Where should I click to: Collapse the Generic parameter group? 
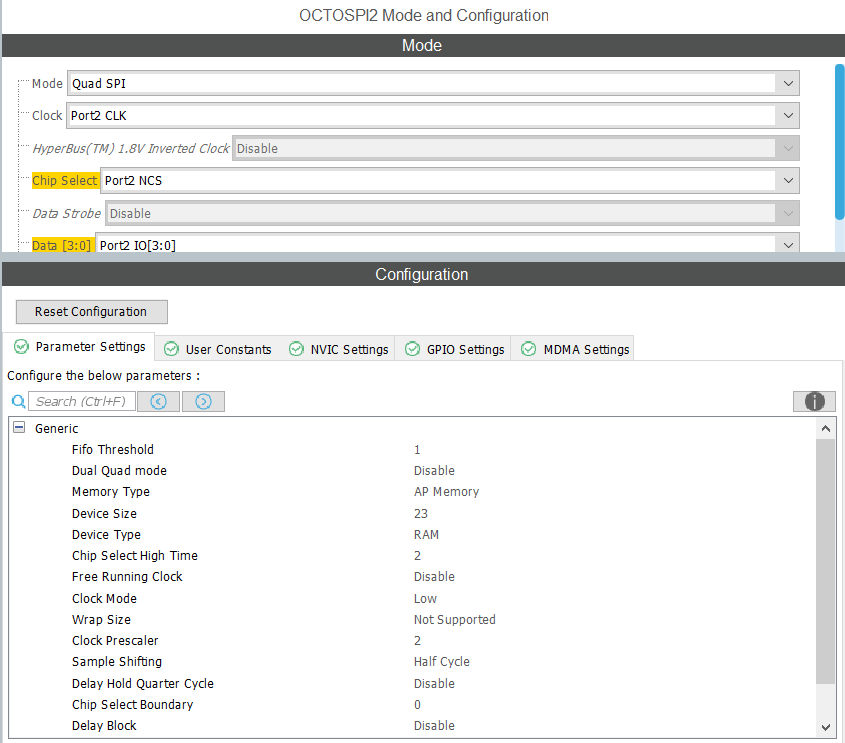pos(19,428)
